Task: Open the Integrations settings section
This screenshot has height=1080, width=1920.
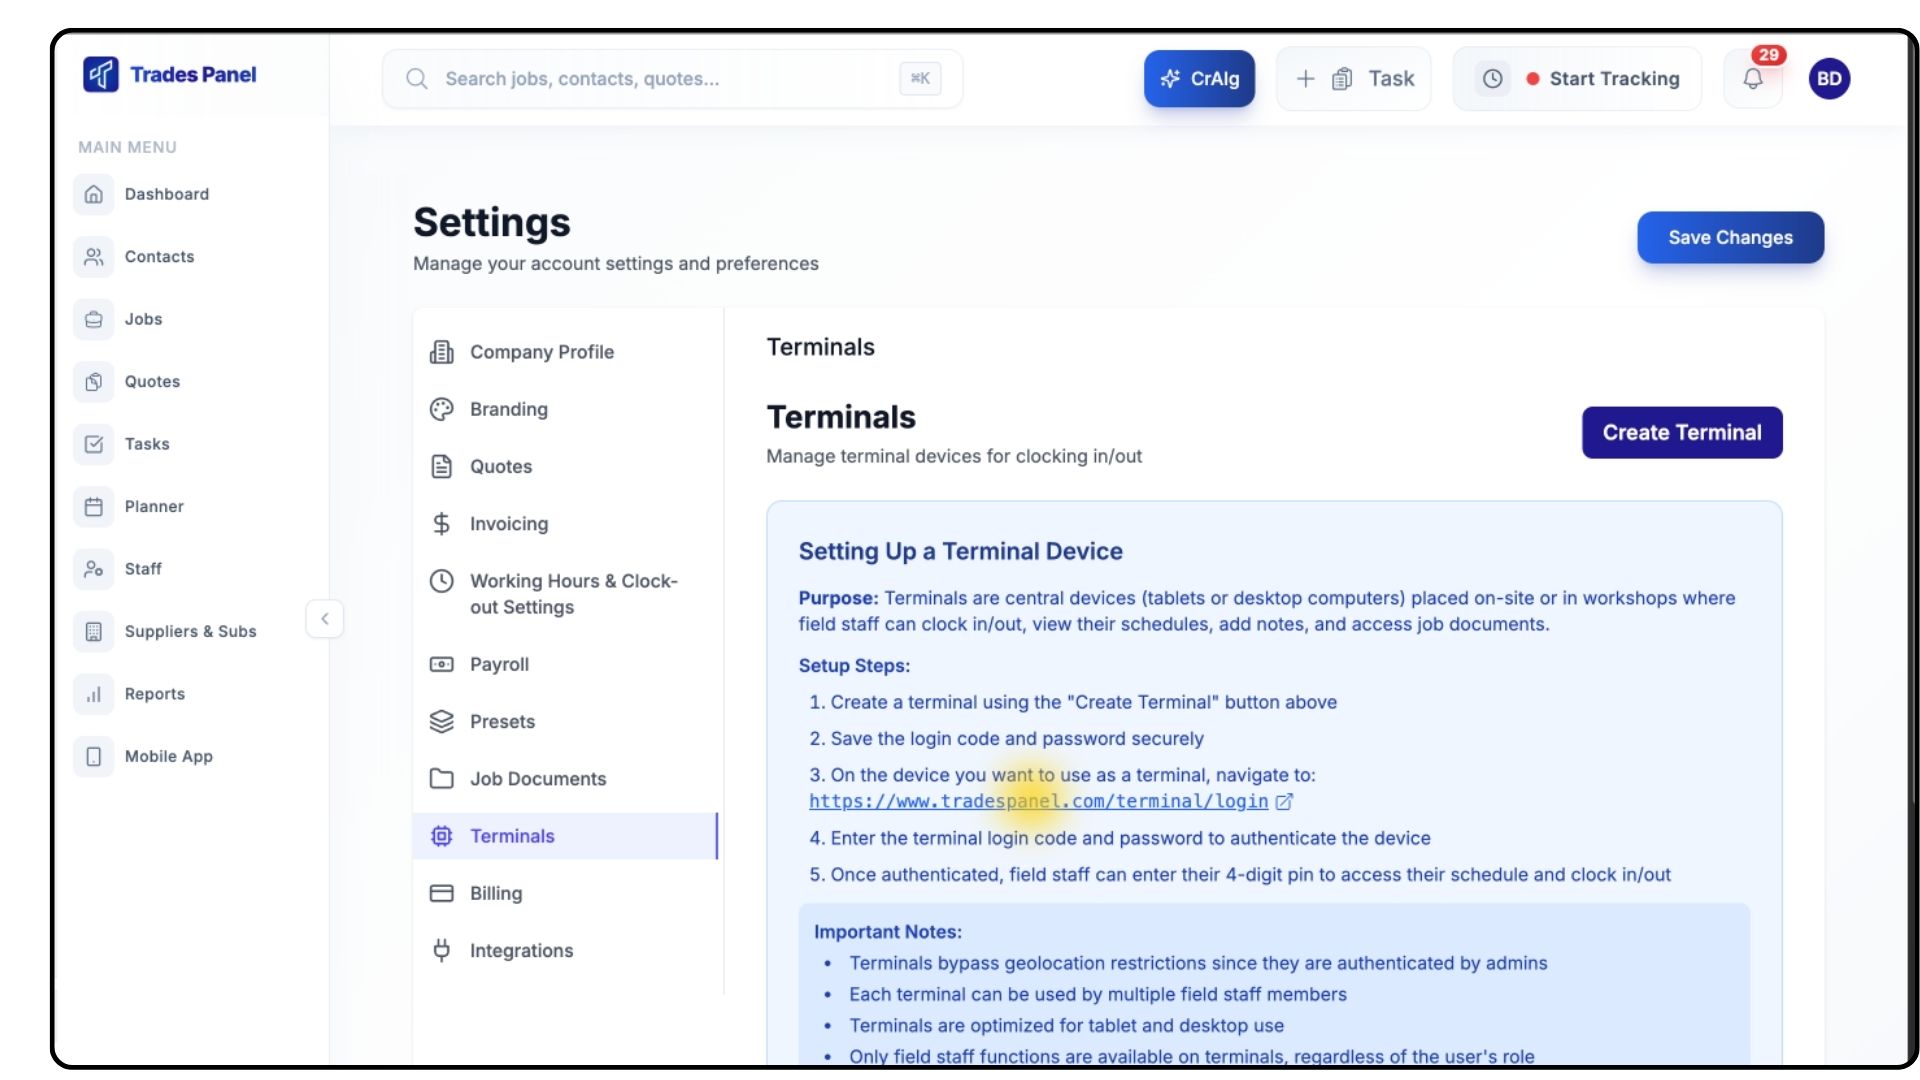Action: tap(521, 951)
